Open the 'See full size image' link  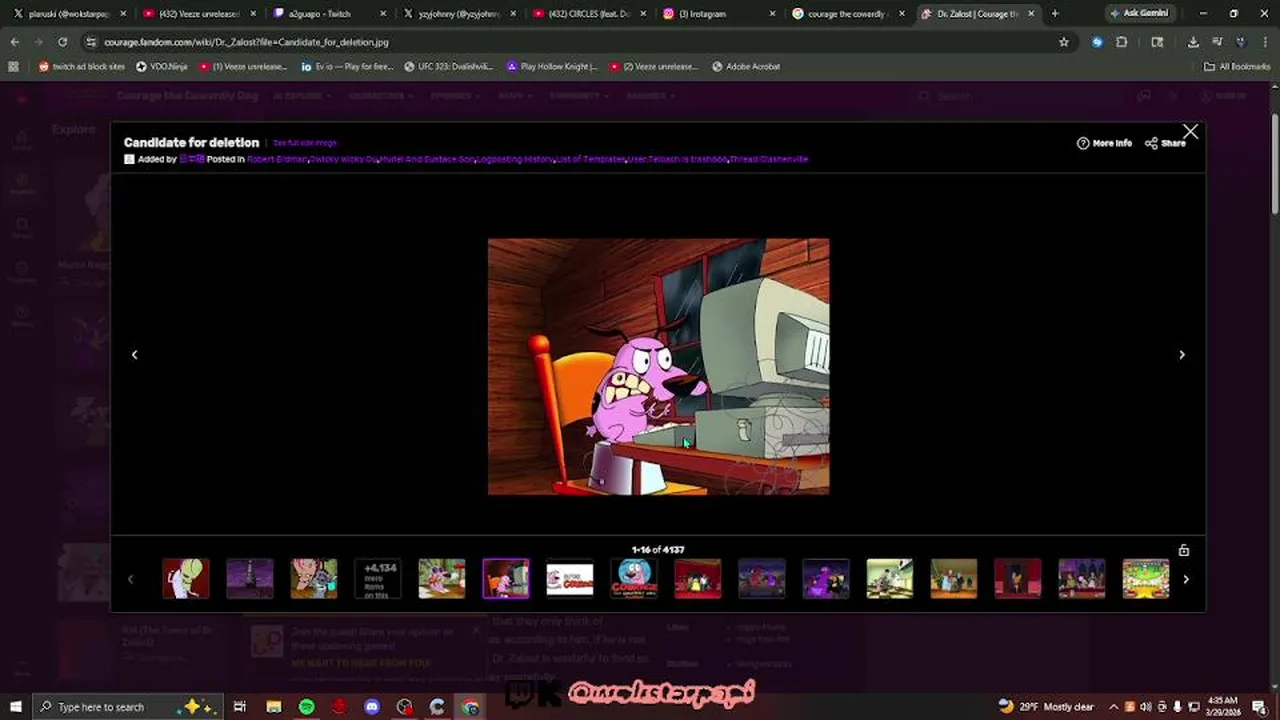305,143
